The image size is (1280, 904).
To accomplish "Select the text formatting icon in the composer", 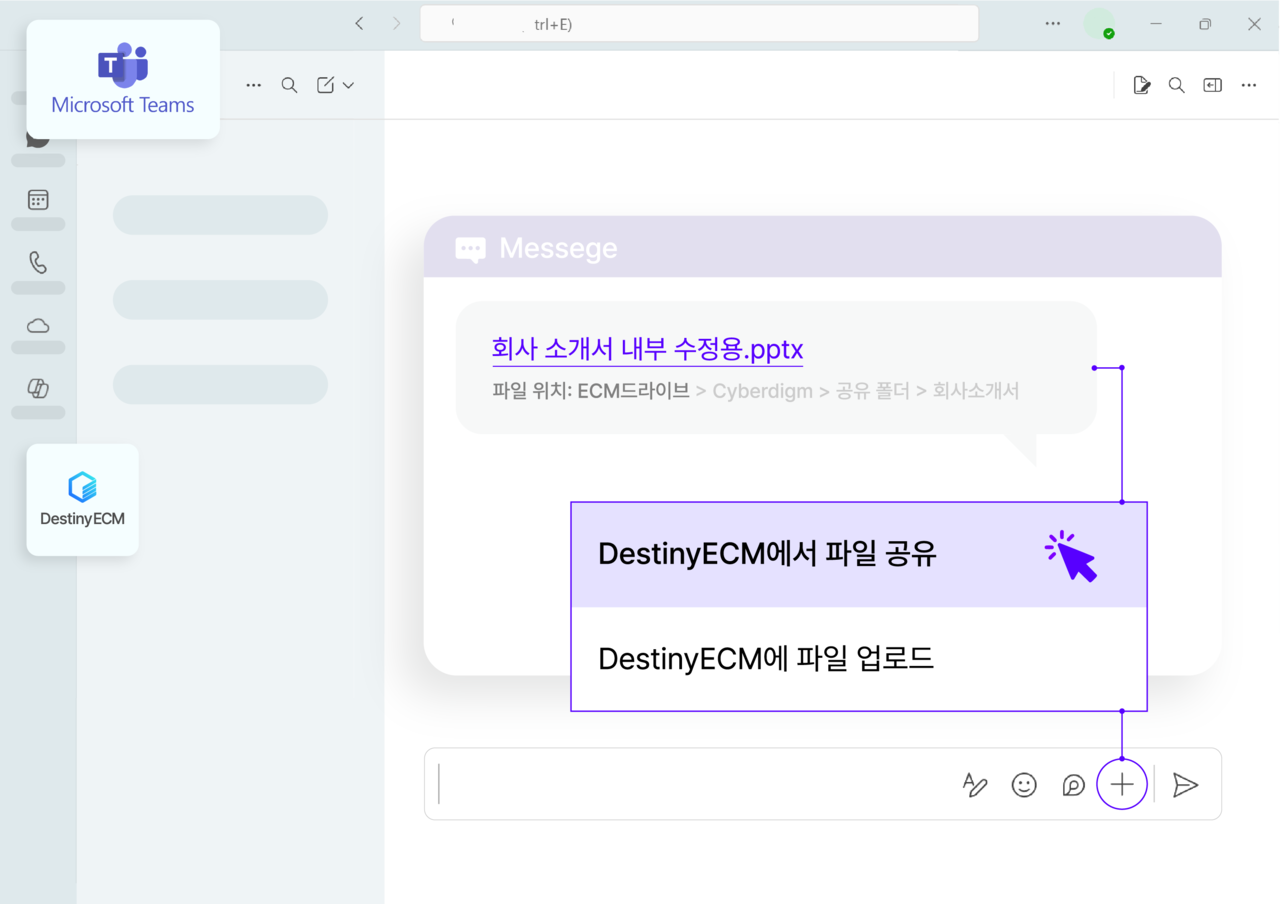I will (975, 784).
